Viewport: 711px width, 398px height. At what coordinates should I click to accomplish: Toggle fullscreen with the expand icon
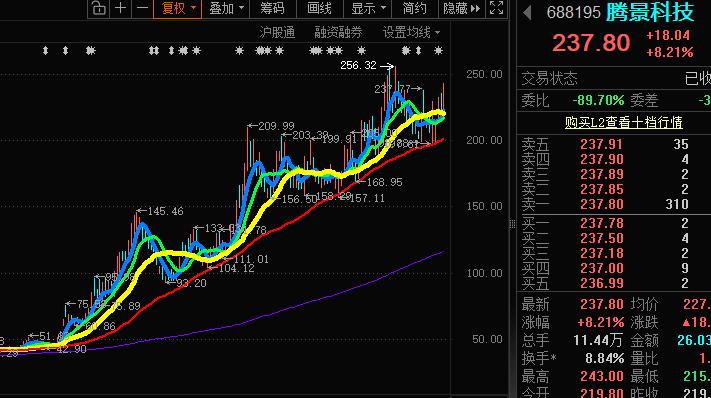[x=497, y=8]
